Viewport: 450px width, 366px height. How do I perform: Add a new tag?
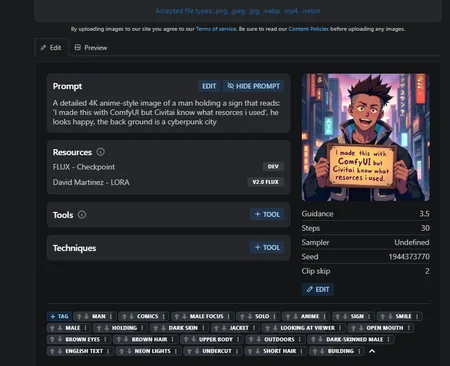(59, 316)
